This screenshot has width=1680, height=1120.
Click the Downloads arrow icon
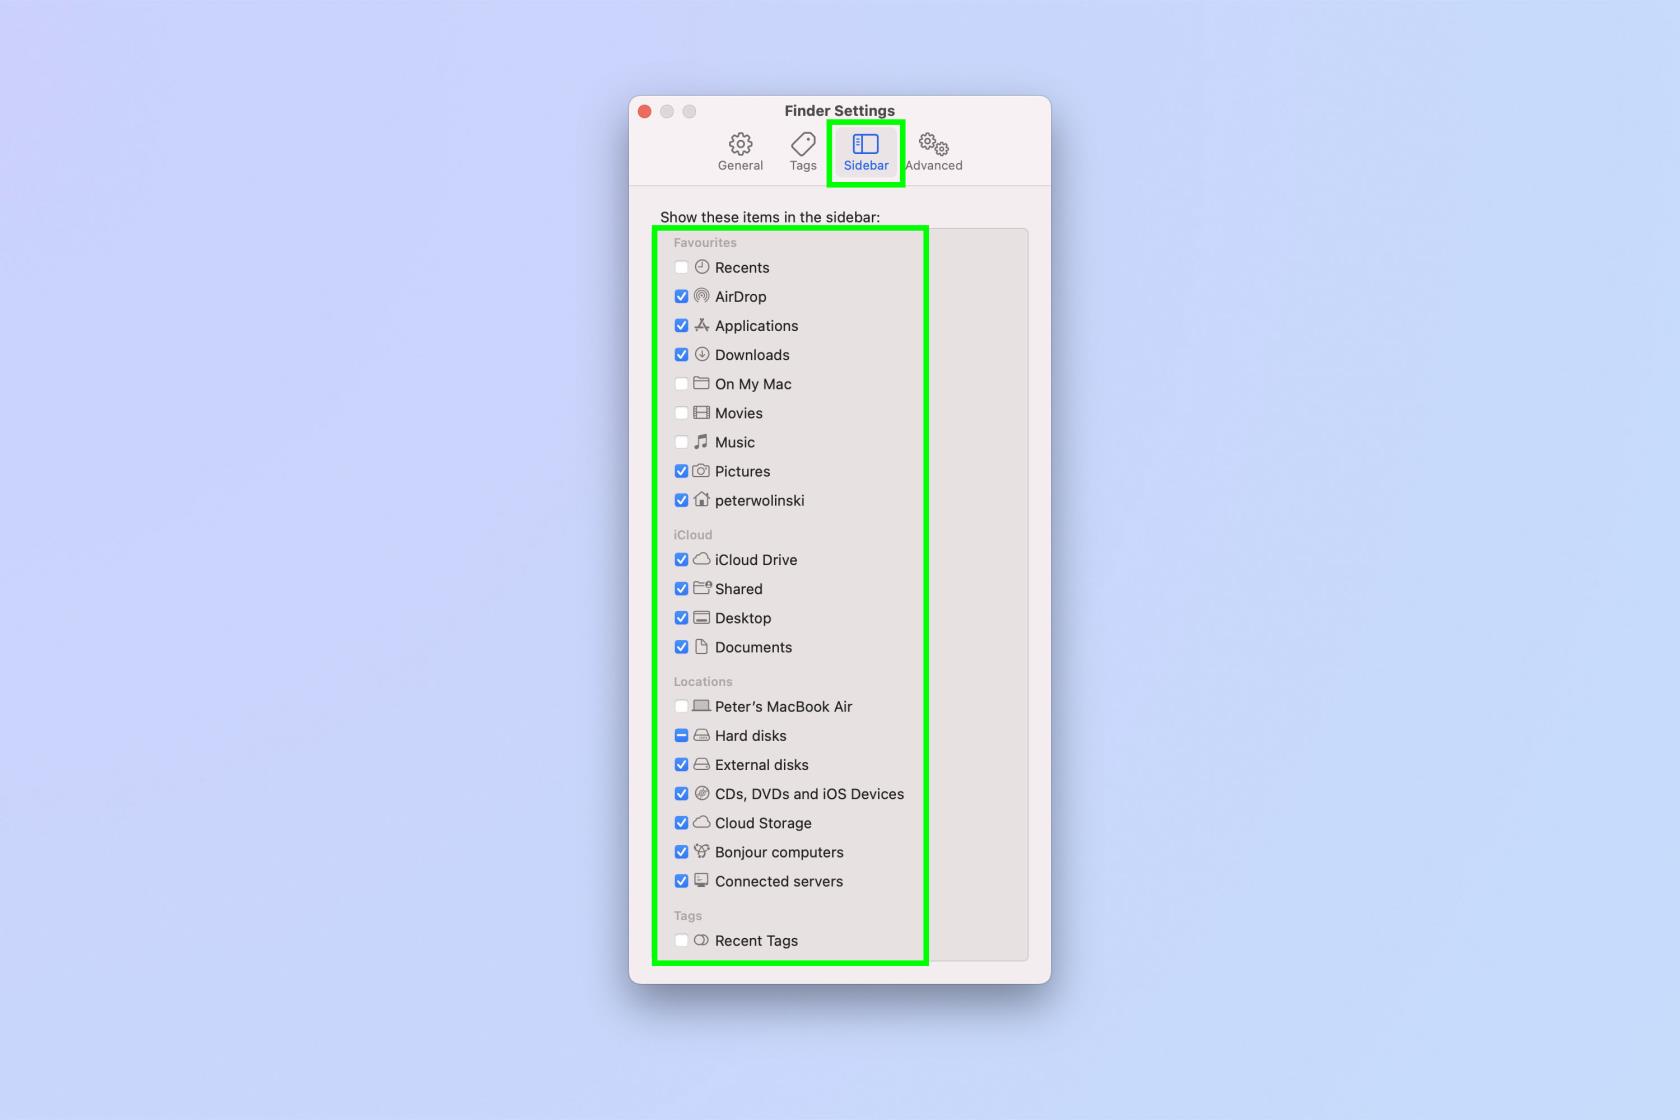pos(702,354)
